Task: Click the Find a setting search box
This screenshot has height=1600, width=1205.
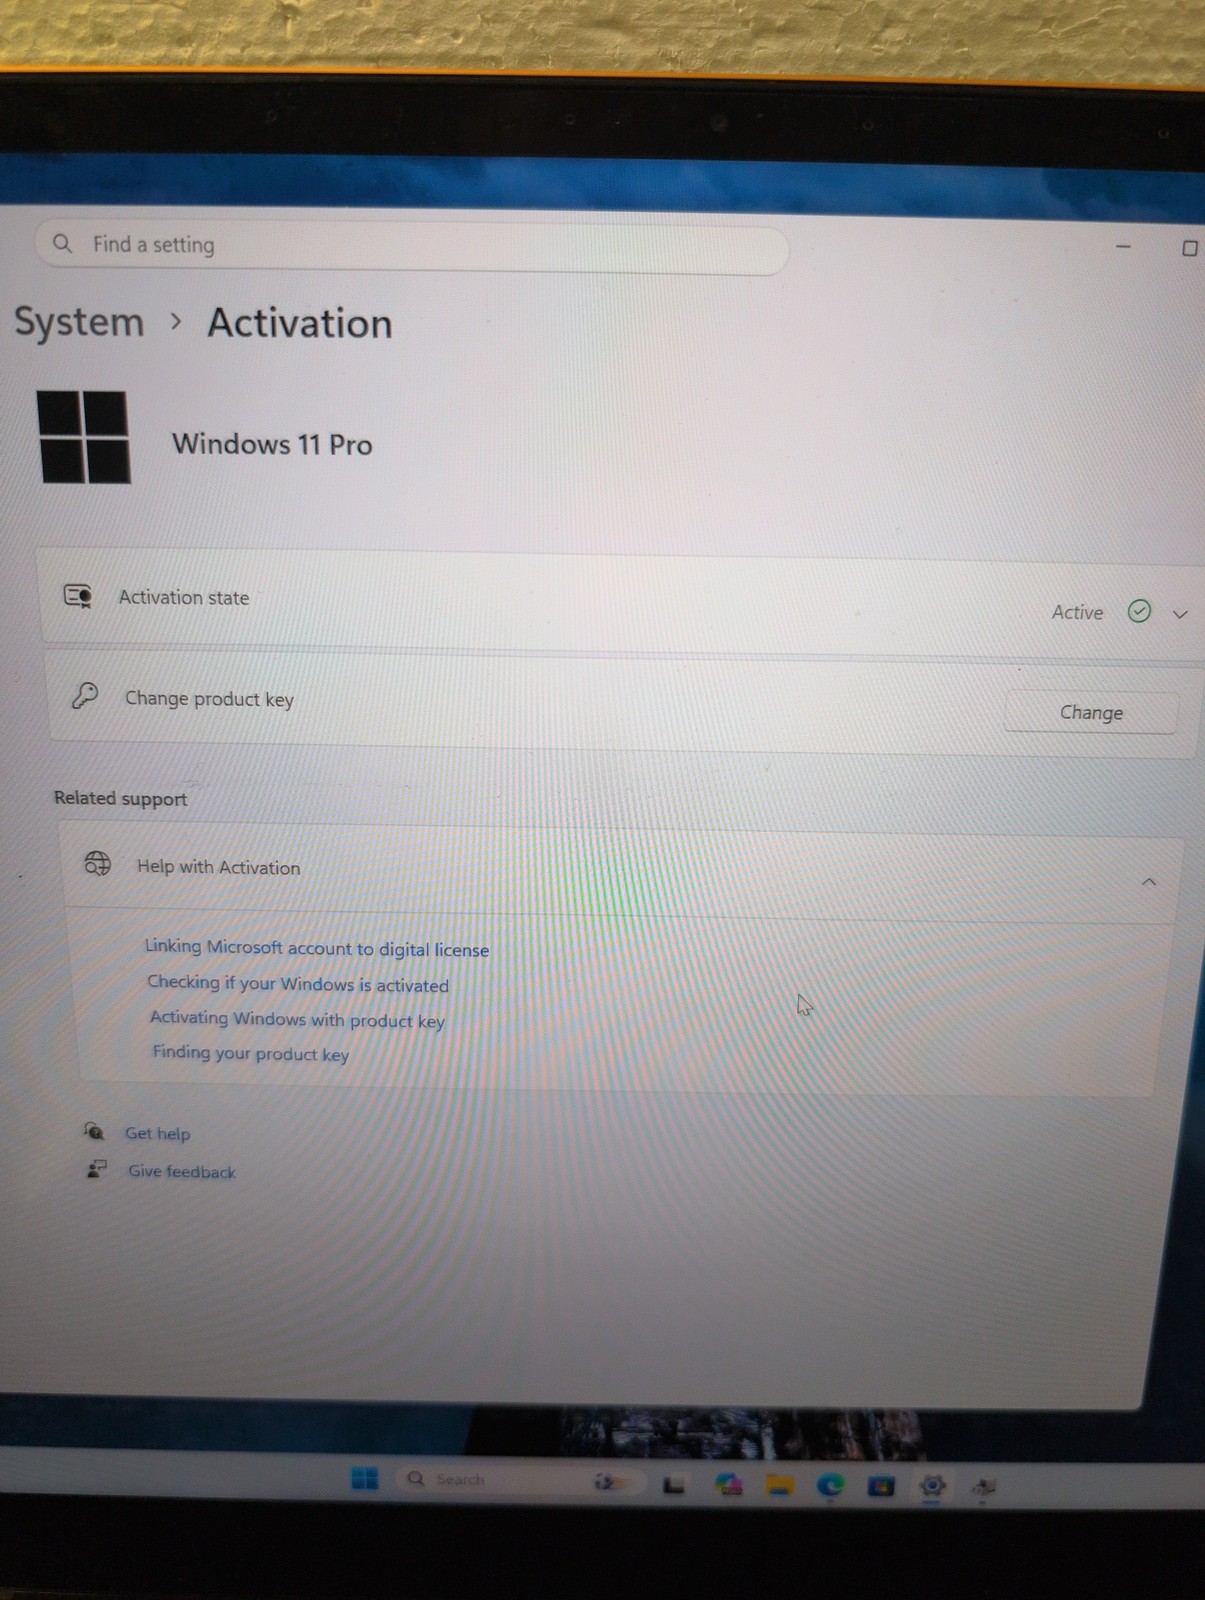Action: click(411, 246)
